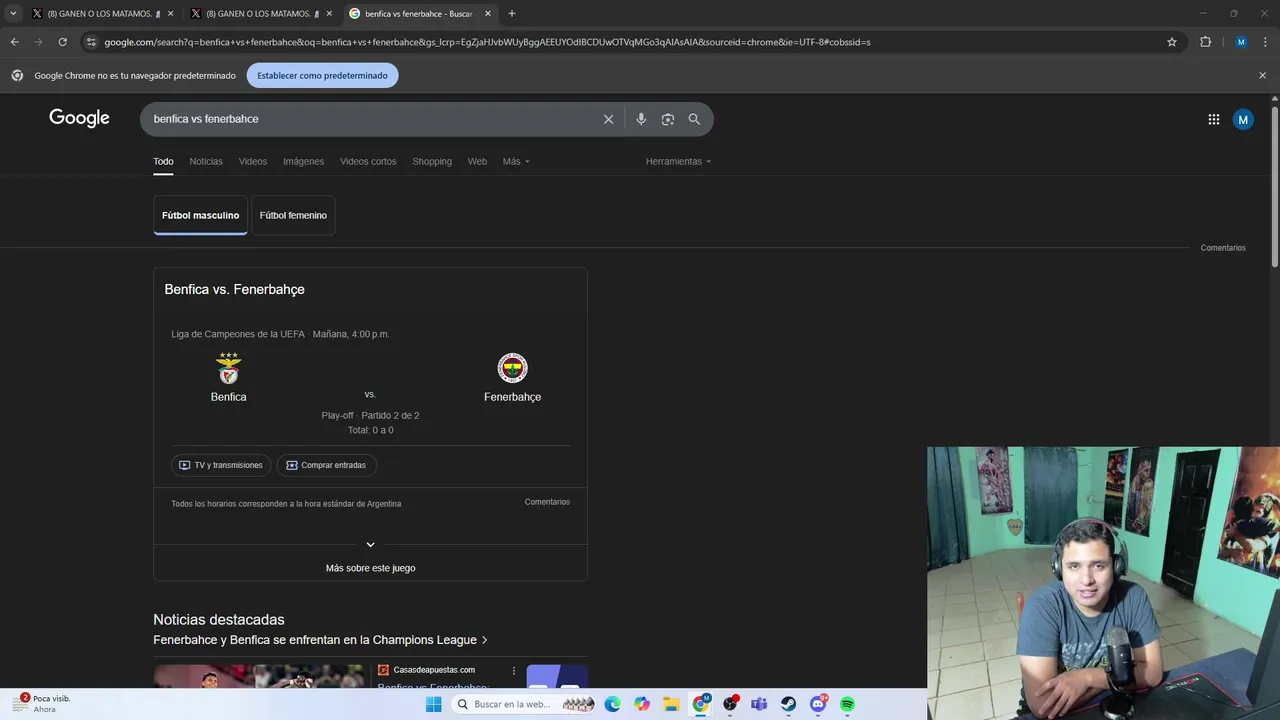The height and width of the screenshot is (720, 1280).
Task: Open Chrome extensions puzzle icon
Action: click(x=1205, y=42)
